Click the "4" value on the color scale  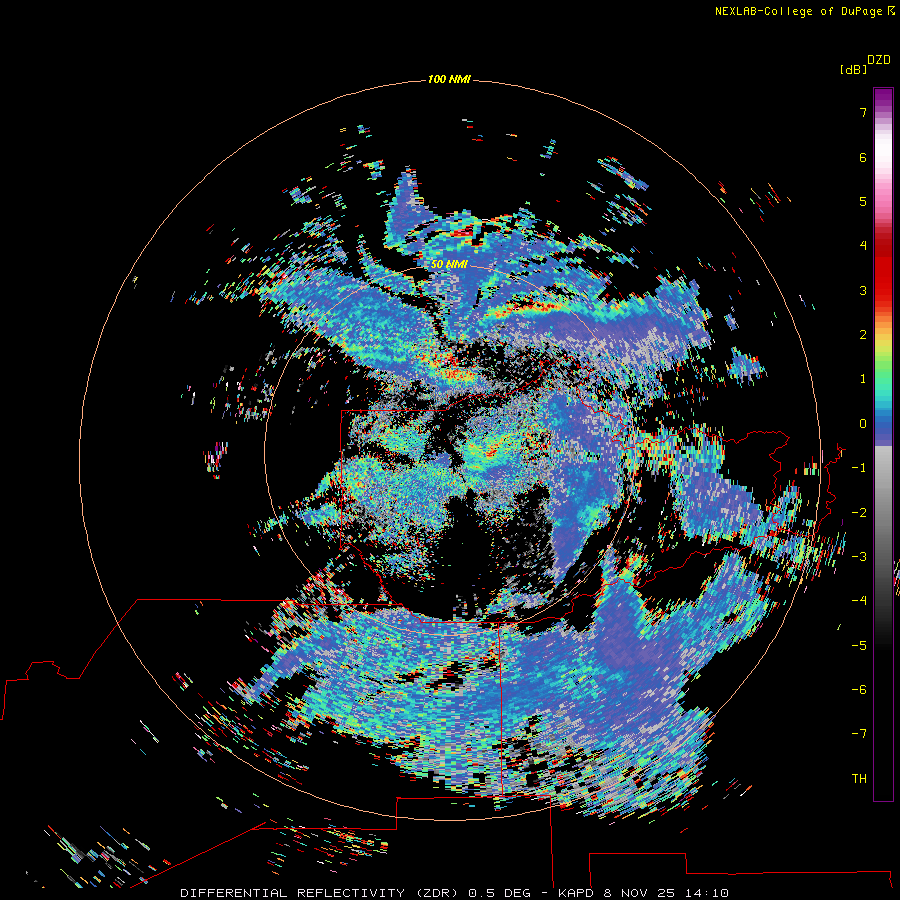pyautogui.click(x=863, y=246)
